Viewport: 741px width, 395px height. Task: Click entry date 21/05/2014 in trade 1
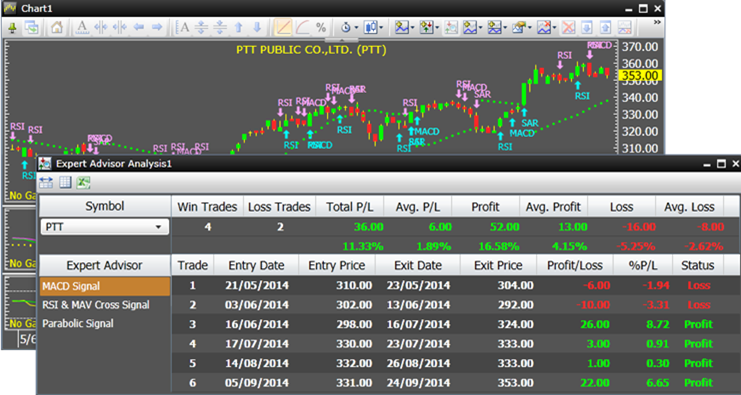click(257, 286)
